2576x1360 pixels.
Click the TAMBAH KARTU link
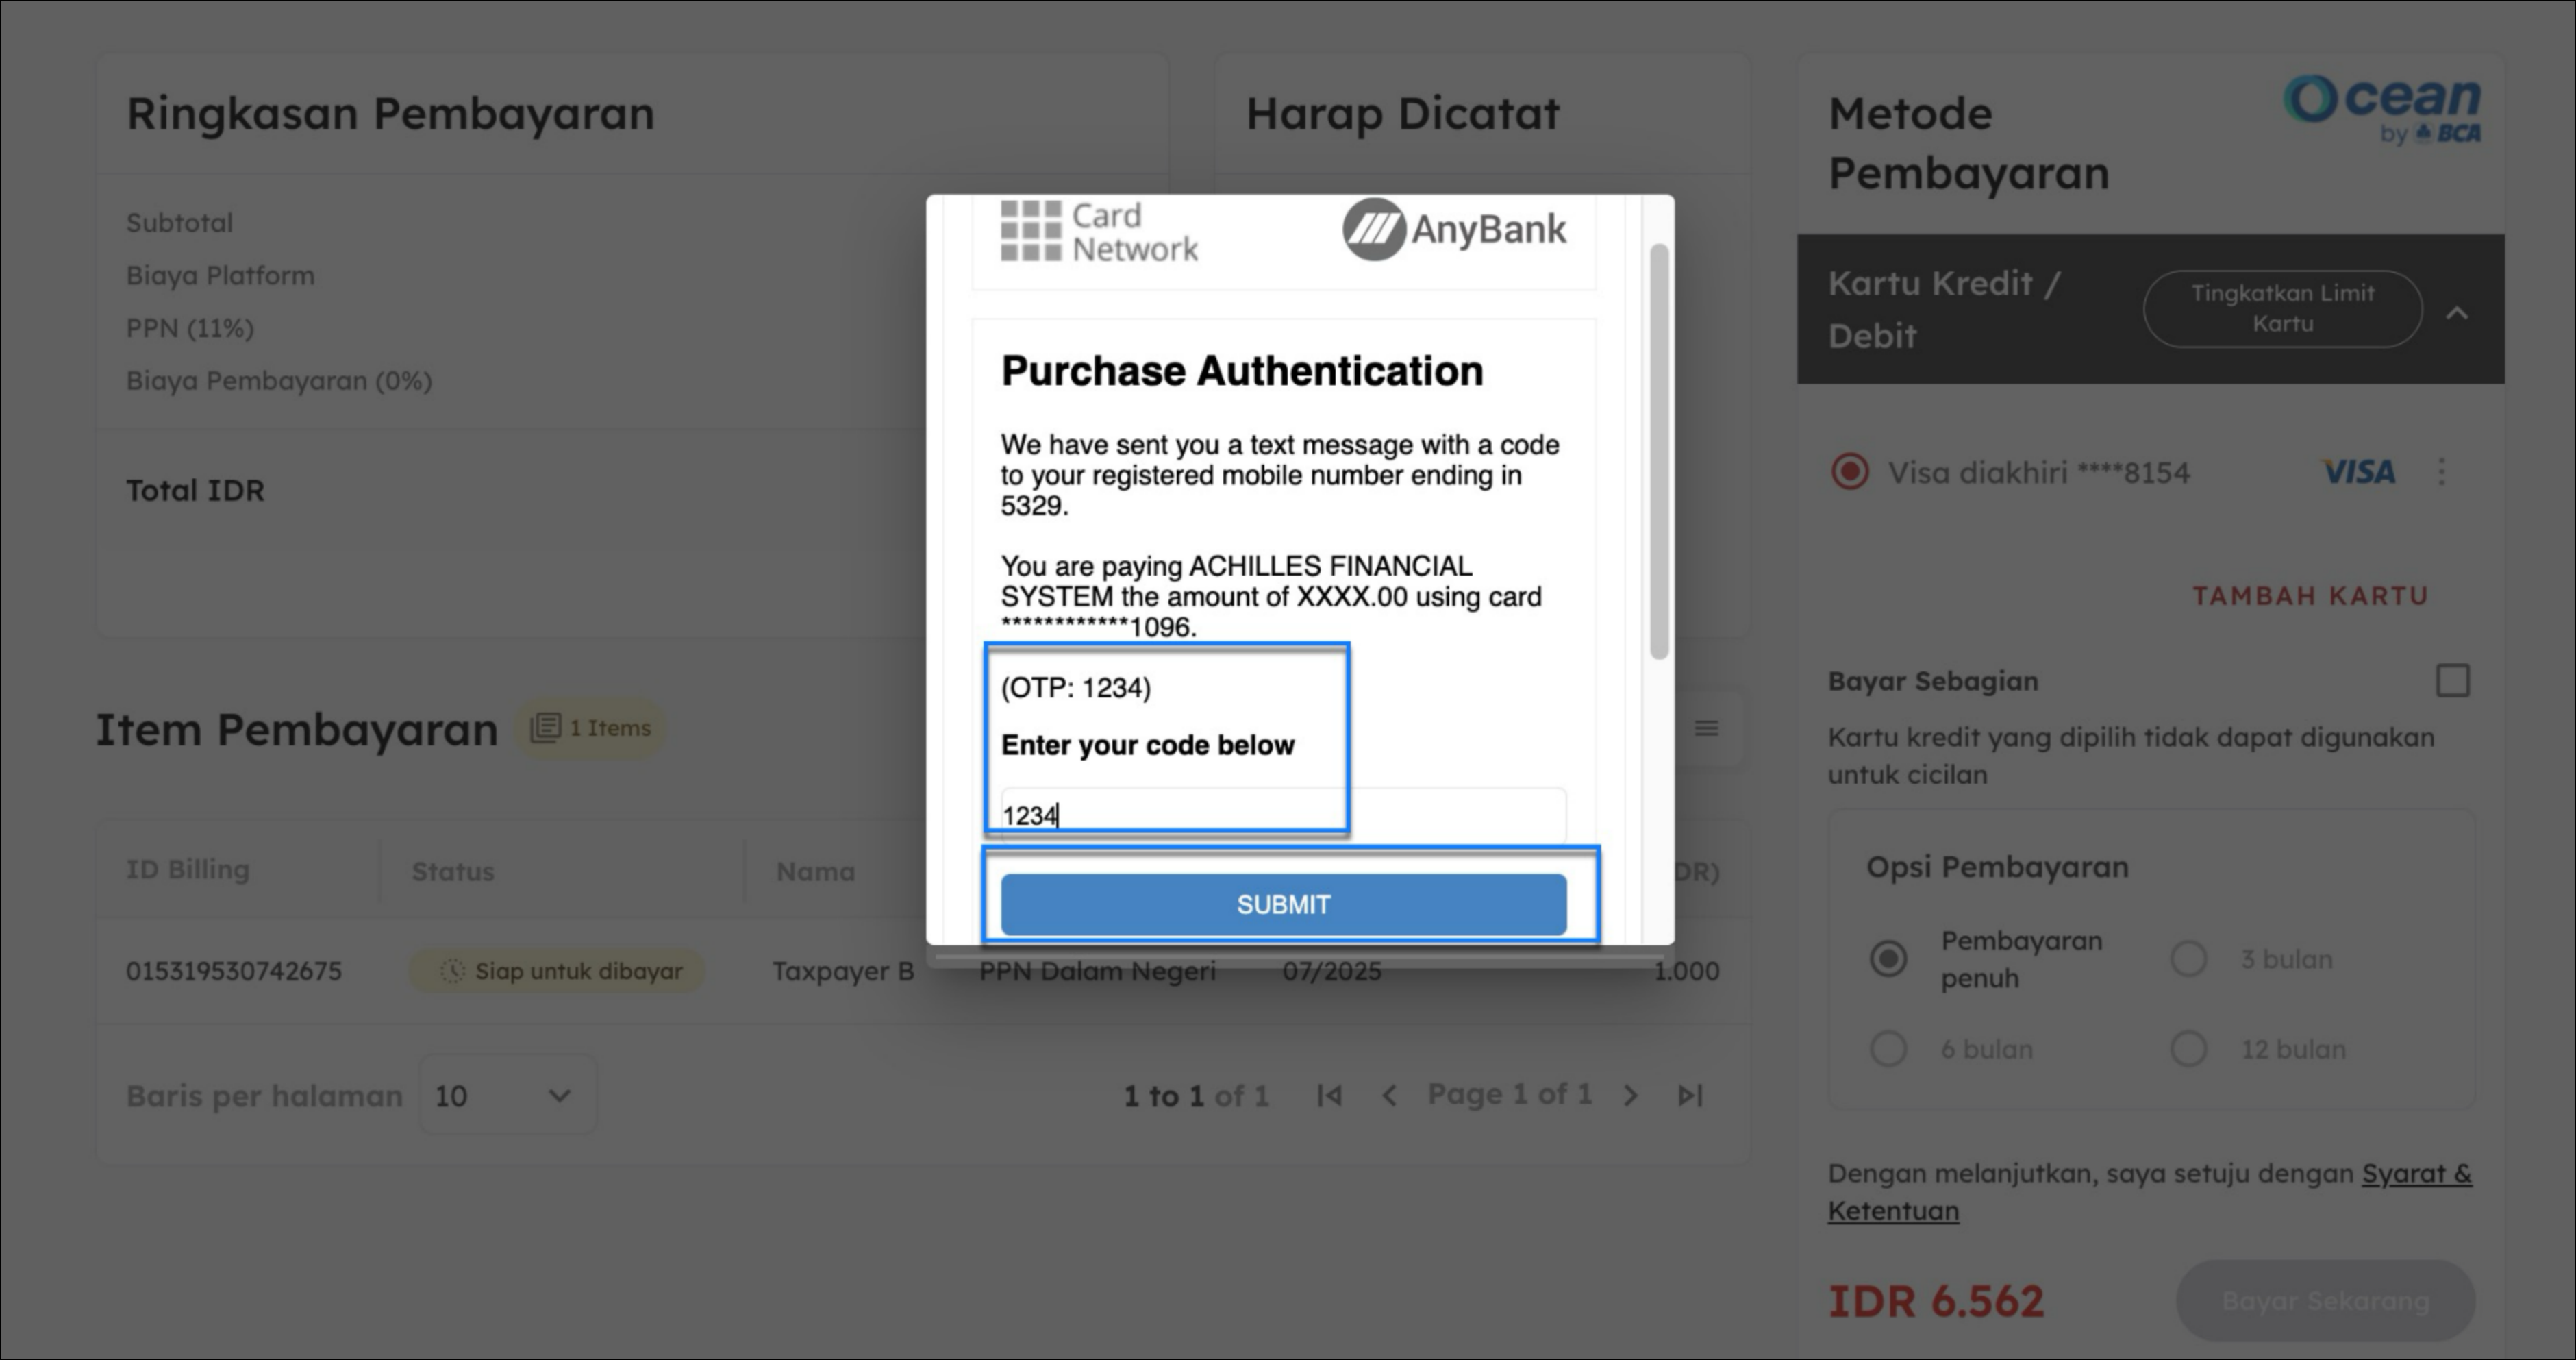2310,596
